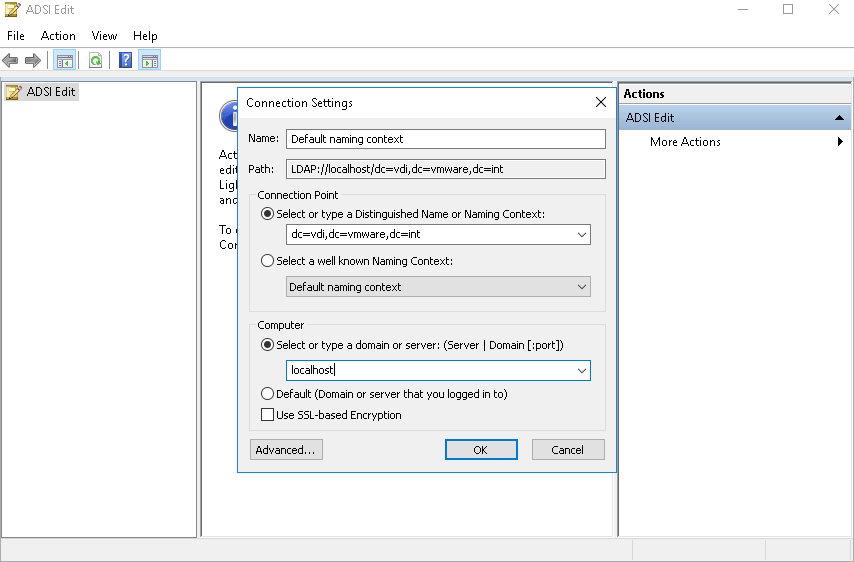Select Distinguished Name or Naming Context radio
The width and height of the screenshot is (854, 562).
267,214
